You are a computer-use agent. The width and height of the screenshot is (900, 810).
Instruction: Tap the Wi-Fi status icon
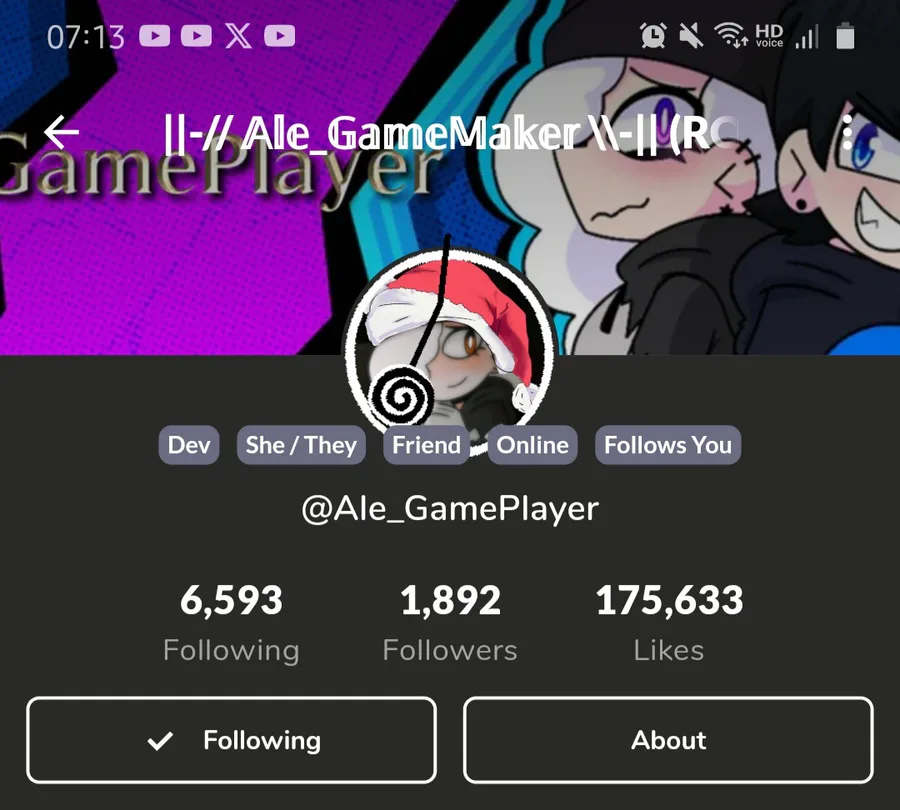[731, 34]
